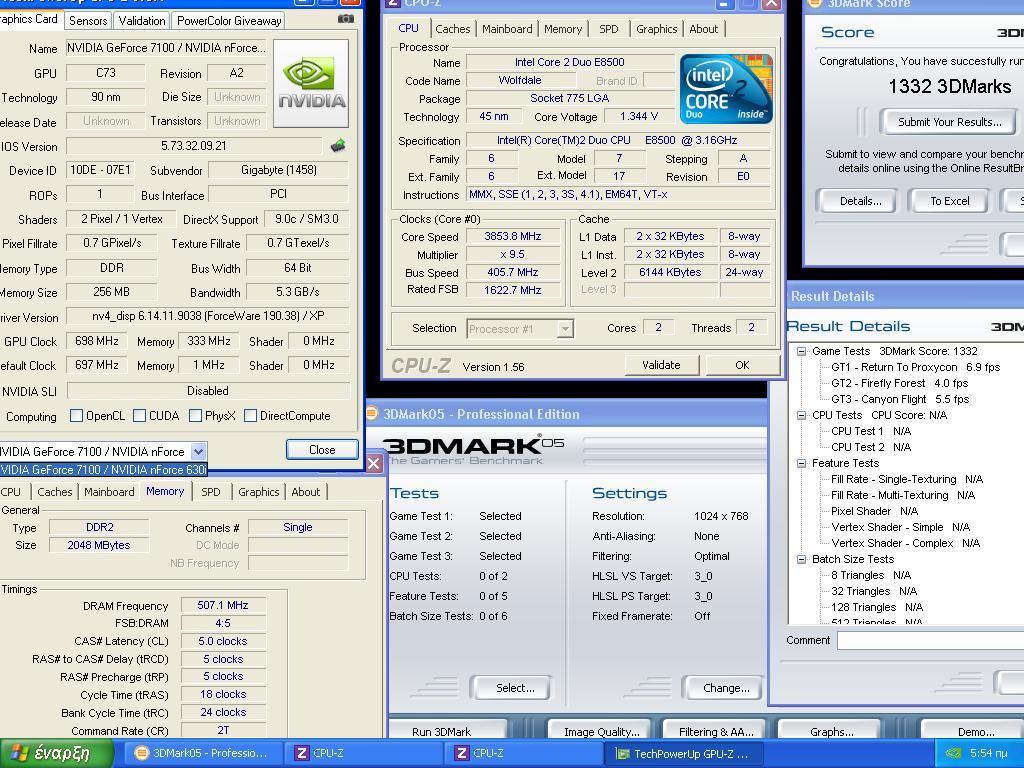This screenshot has width=1024, height=768.
Task: Switch to Caches tab in lower CPU-Z
Action: (x=54, y=492)
